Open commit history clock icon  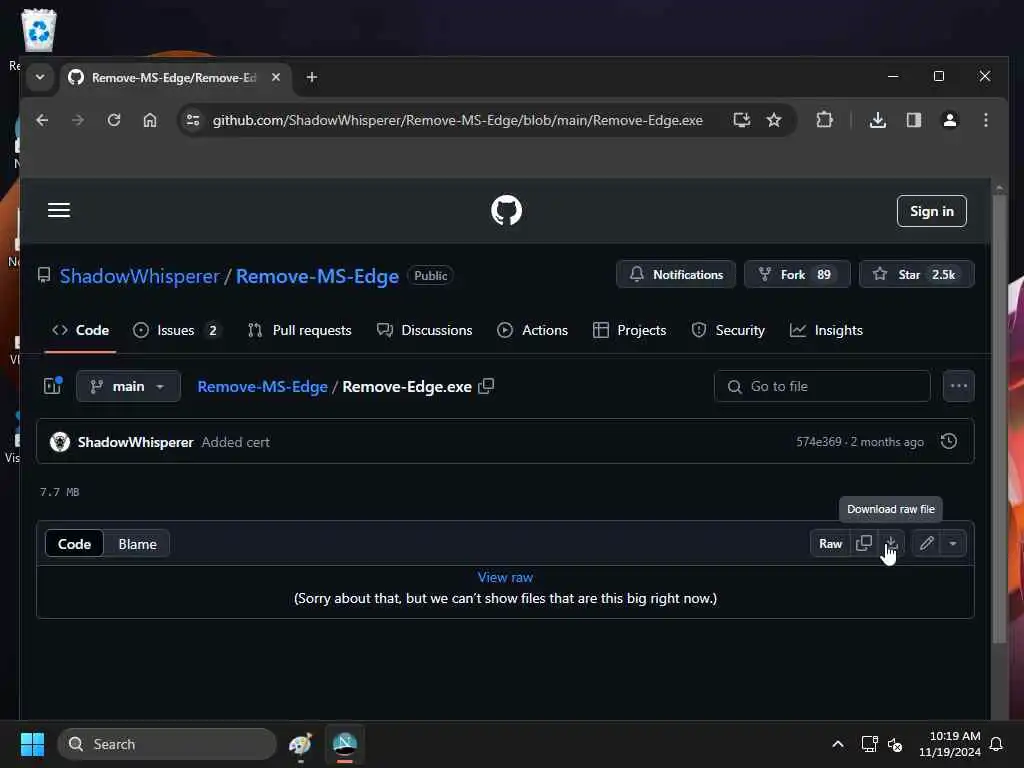[949, 441]
